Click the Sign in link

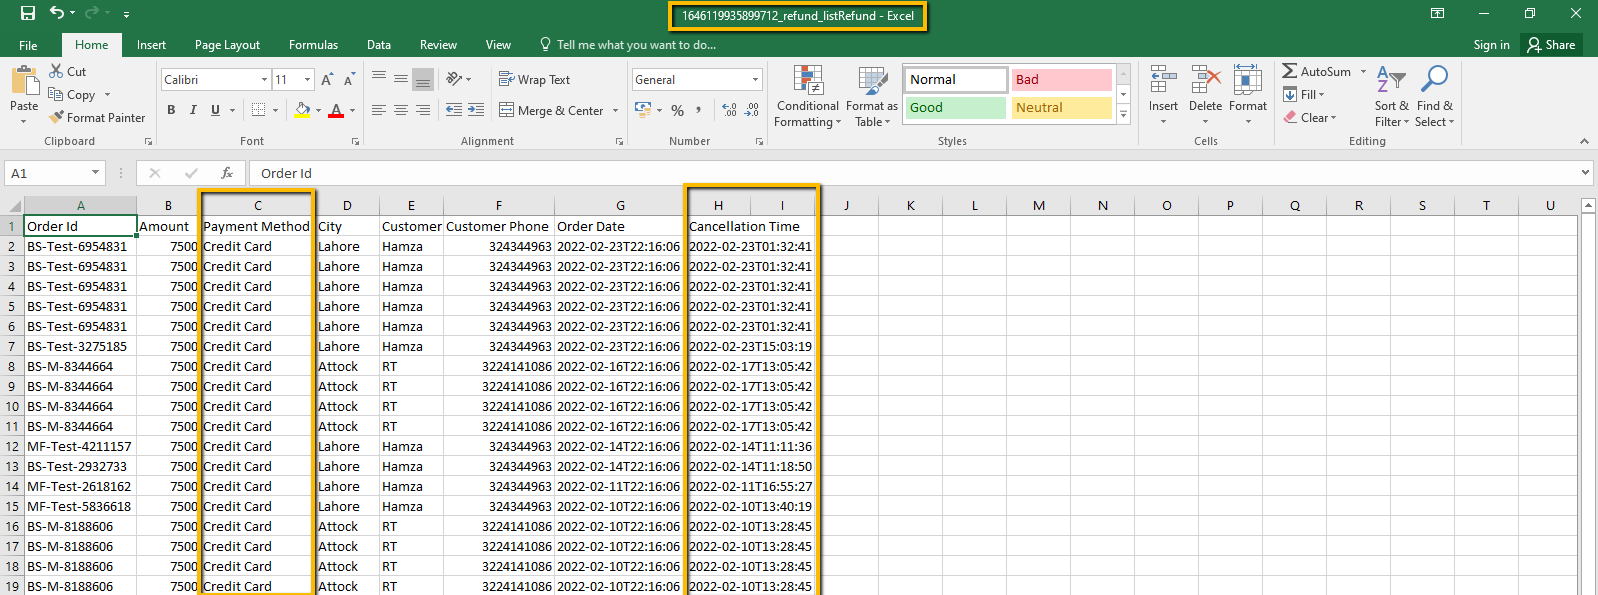click(1491, 45)
